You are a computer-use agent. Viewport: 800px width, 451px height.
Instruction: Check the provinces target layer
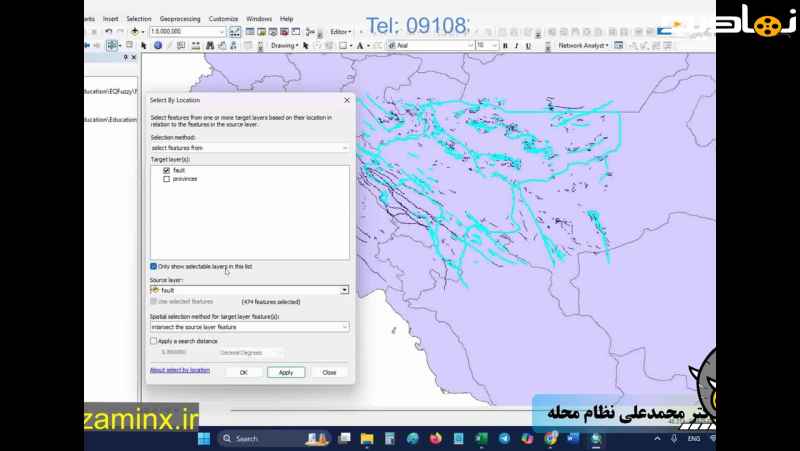pos(166,179)
